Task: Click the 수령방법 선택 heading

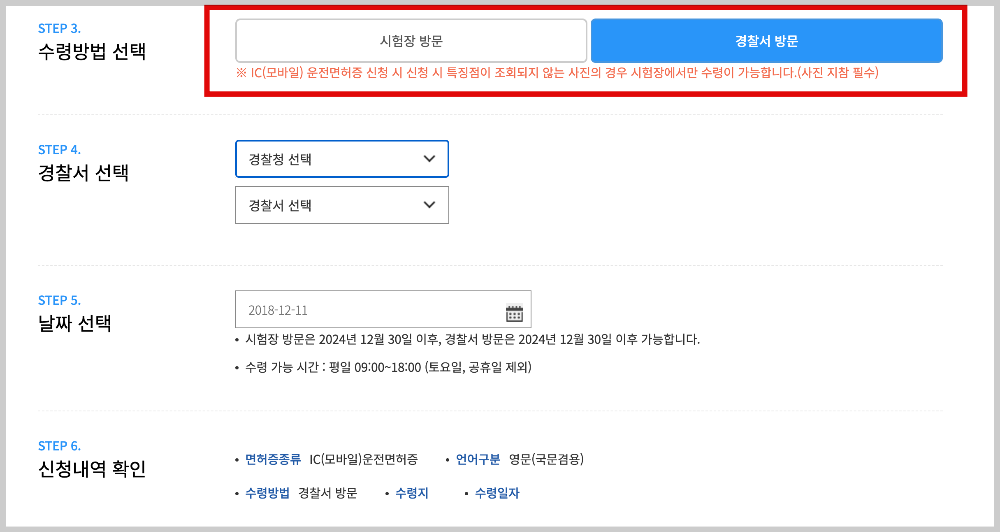Action: pyautogui.click(x=92, y=52)
